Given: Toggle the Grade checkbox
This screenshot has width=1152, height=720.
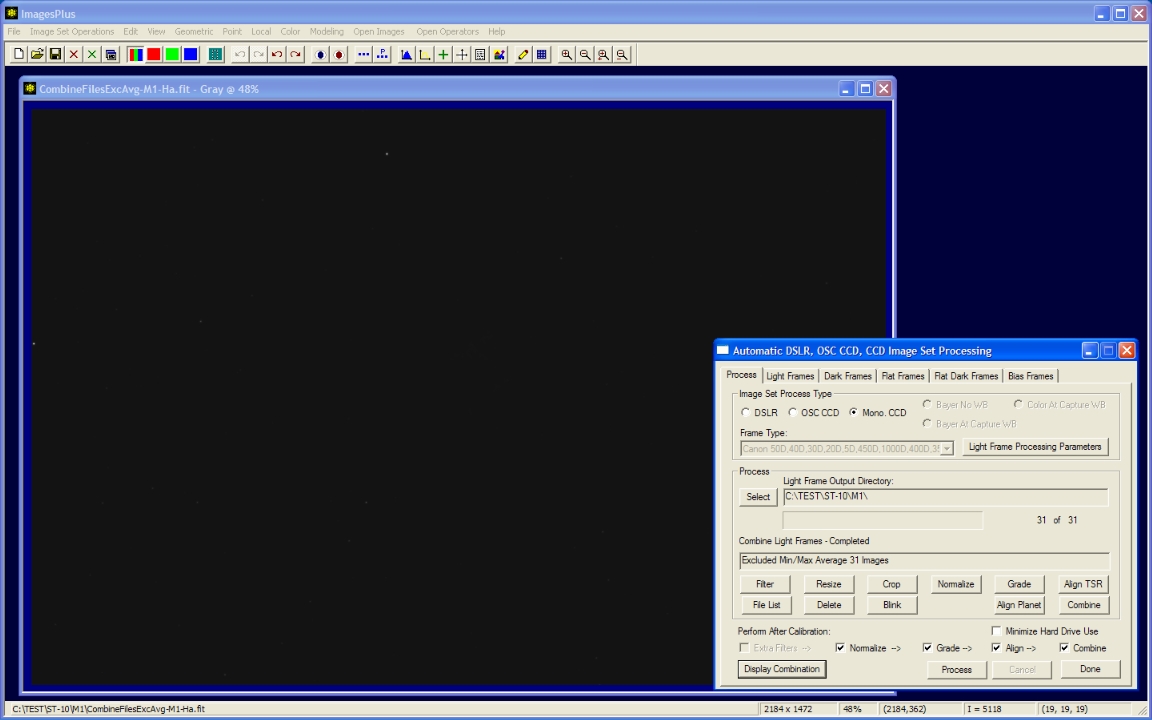Looking at the screenshot, I should point(927,648).
